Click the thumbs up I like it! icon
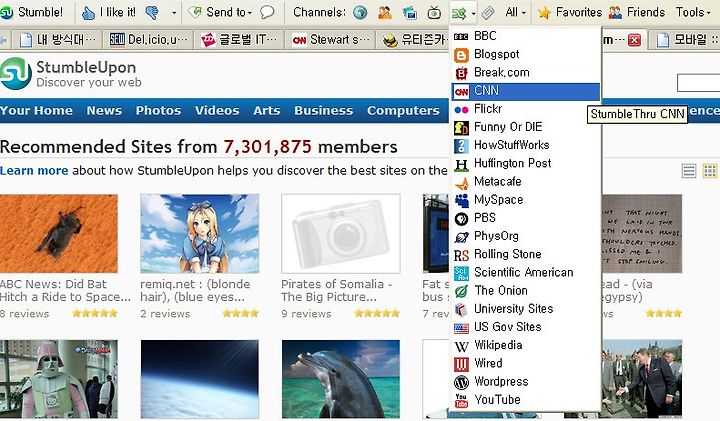This screenshot has height=421, width=720. click(x=89, y=13)
